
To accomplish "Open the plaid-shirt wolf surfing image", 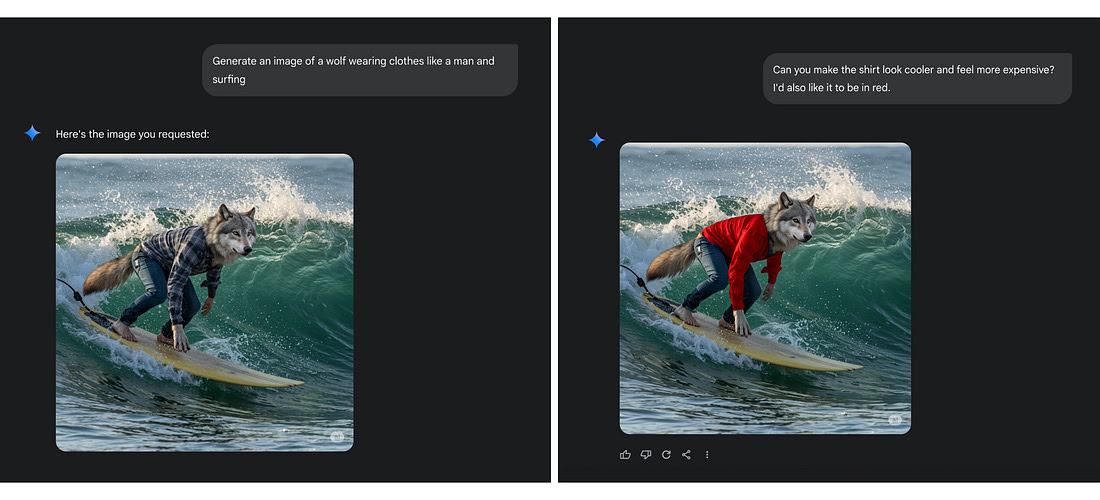I will pos(204,302).
